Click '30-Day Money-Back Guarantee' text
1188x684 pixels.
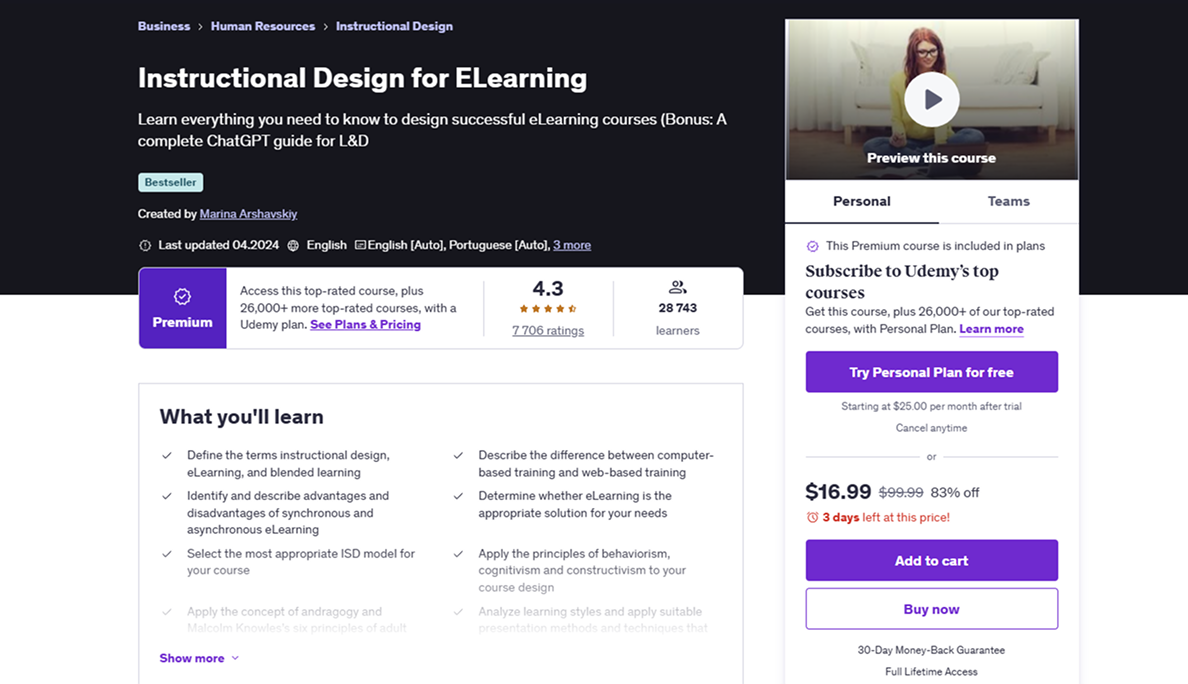tap(931, 650)
